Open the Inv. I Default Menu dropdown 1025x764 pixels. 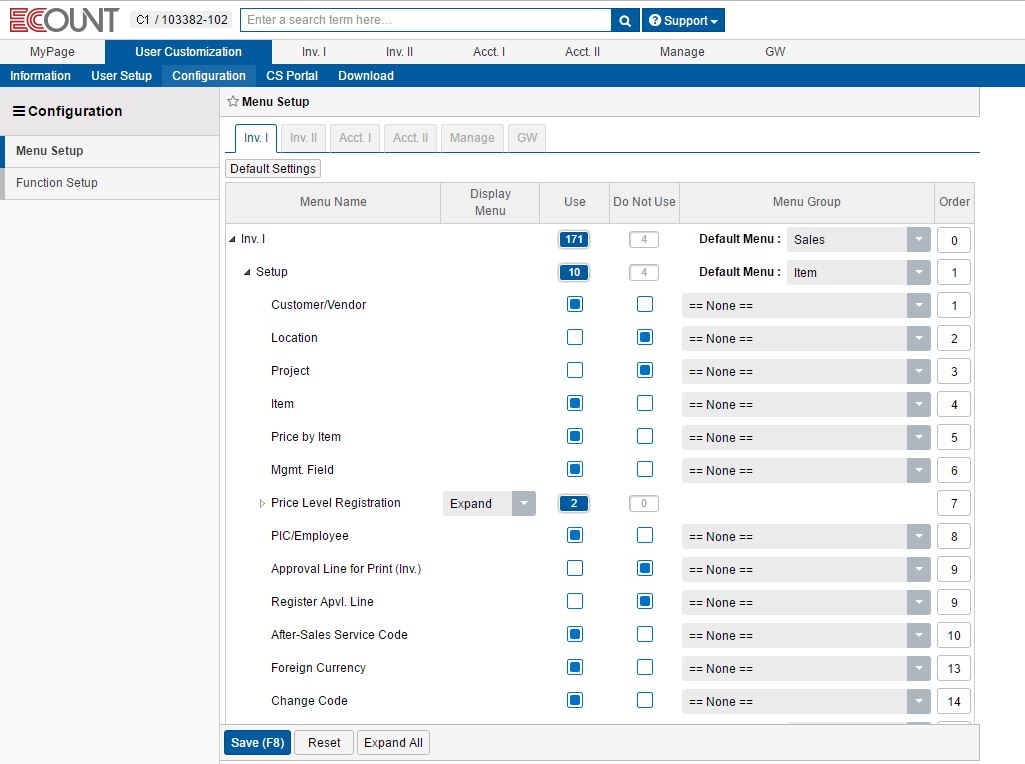(858, 239)
